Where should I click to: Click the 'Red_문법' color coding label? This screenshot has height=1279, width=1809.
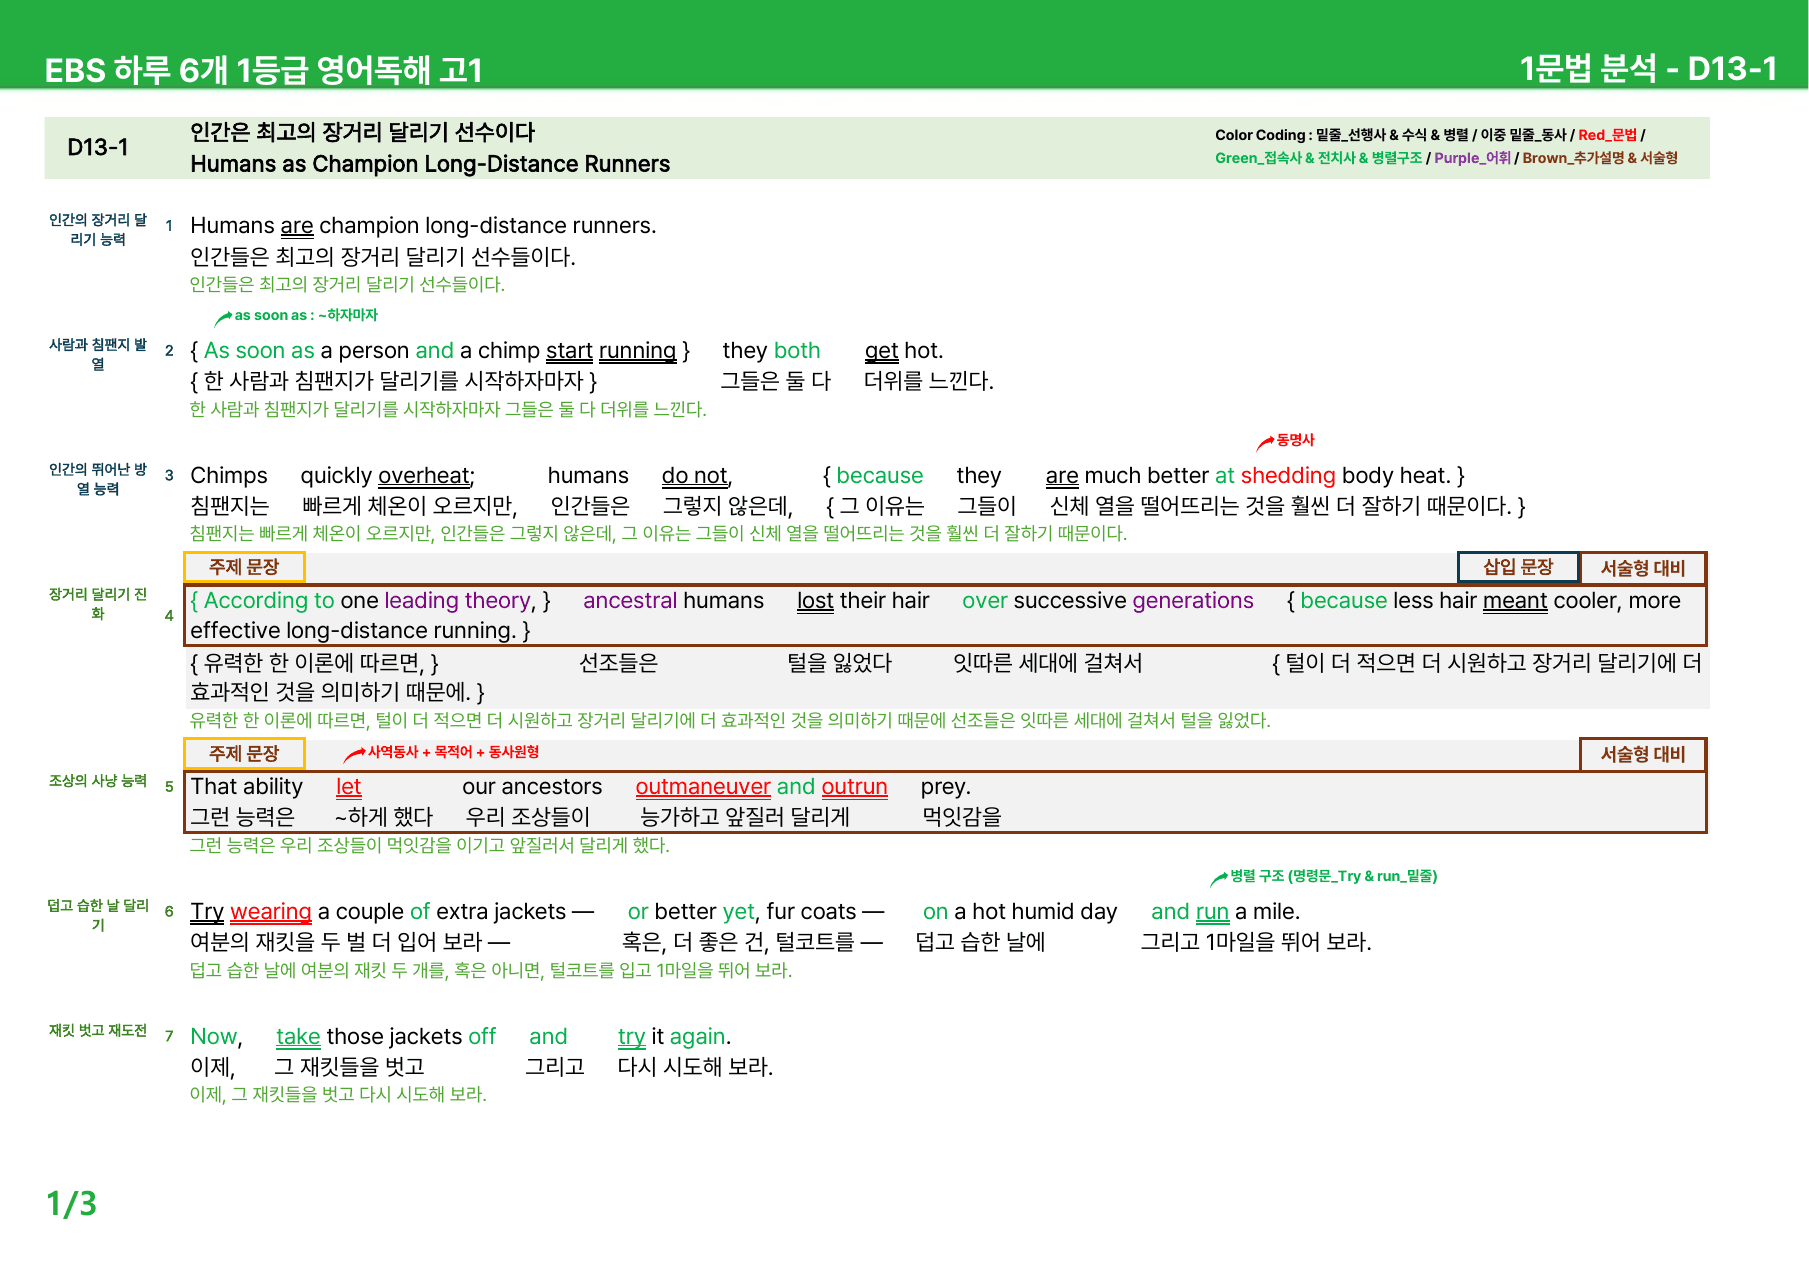pos(1607,135)
